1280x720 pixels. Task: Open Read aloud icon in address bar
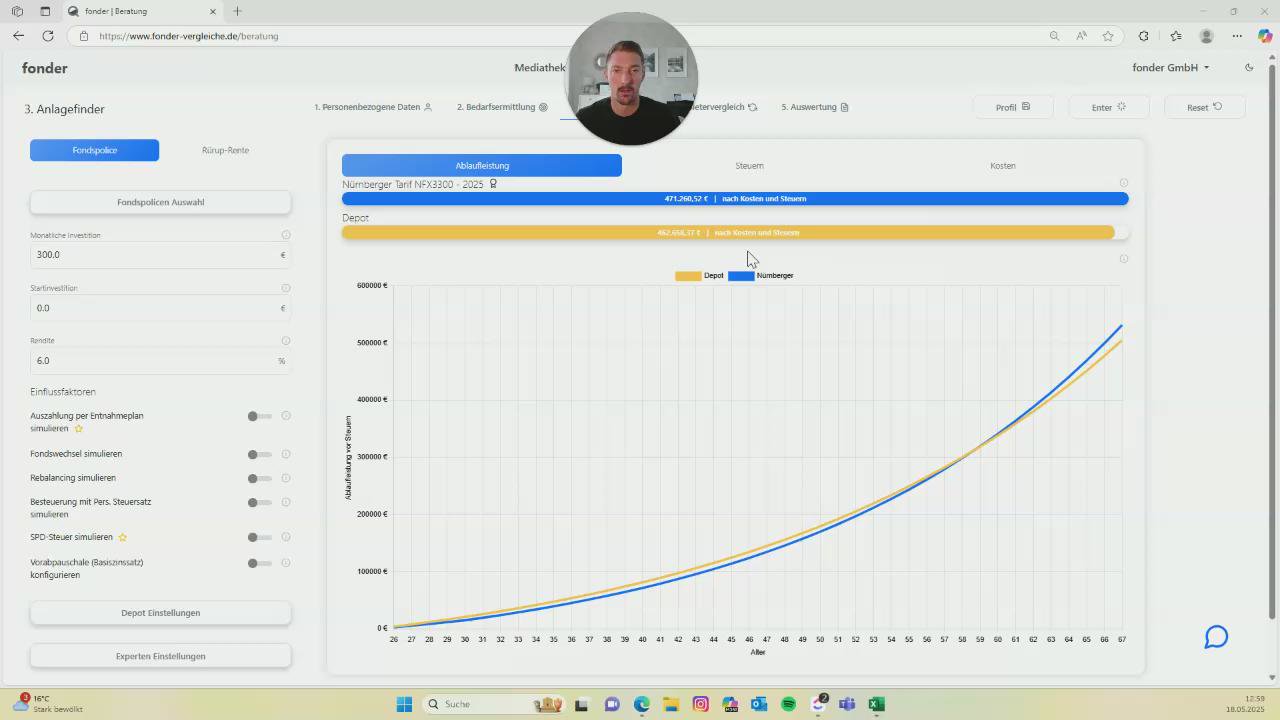tap(1081, 36)
